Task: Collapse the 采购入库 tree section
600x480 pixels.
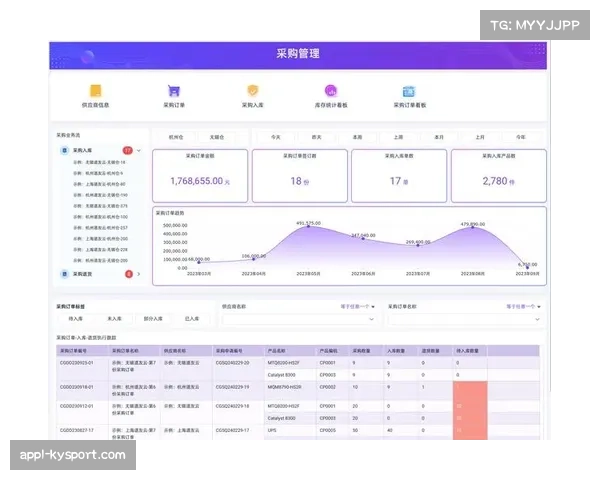Action: (139, 150)
